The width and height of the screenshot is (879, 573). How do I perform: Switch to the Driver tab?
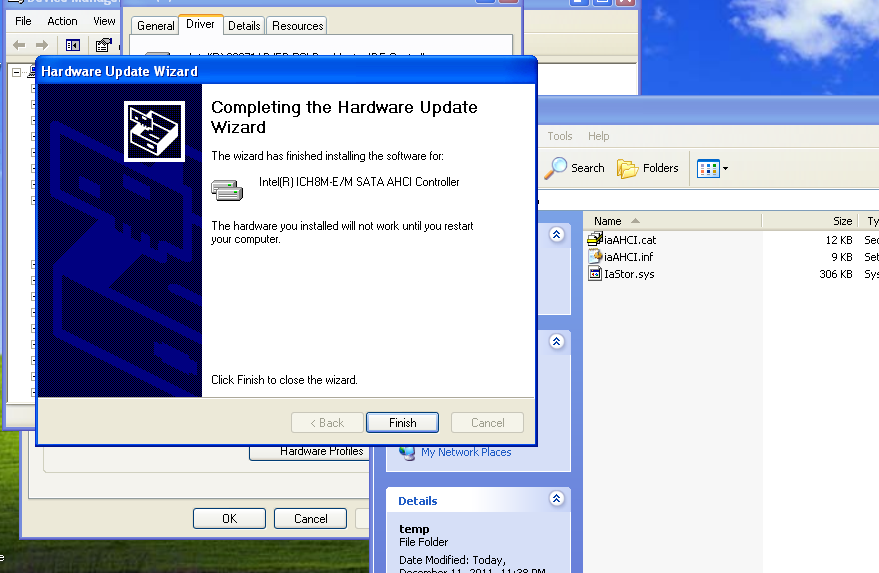[x=200, y=24]
